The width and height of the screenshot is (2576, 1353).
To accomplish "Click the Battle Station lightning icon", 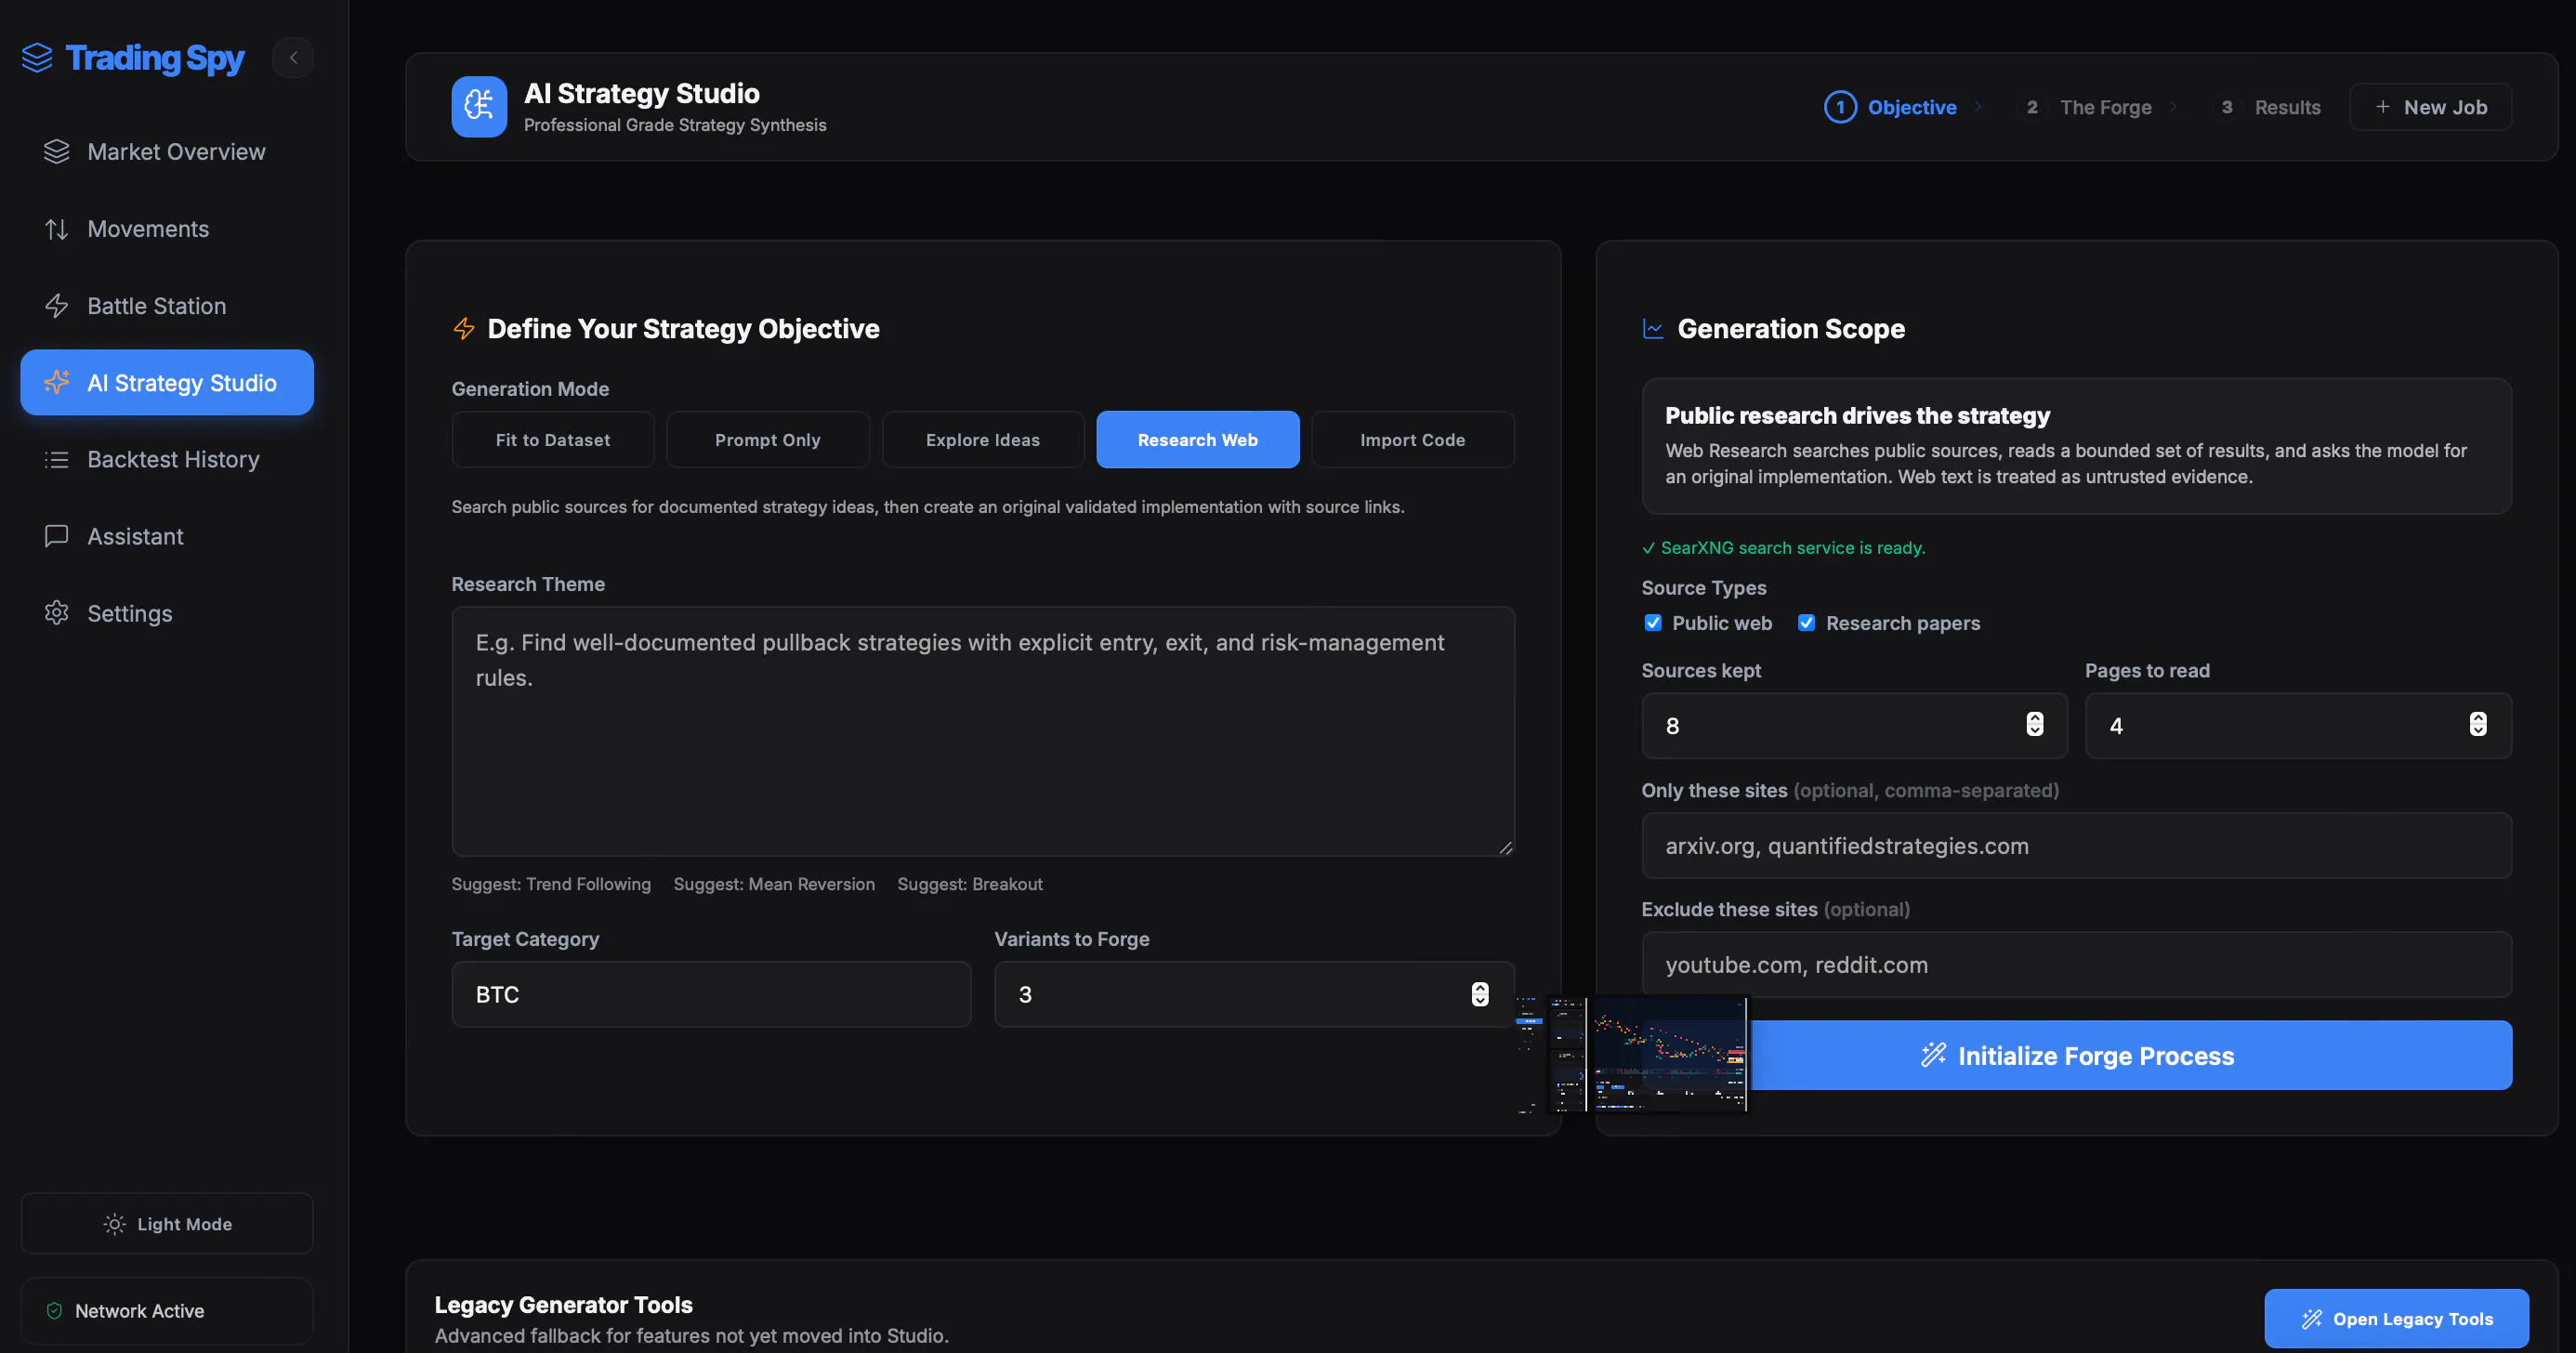I will point(57,306).
